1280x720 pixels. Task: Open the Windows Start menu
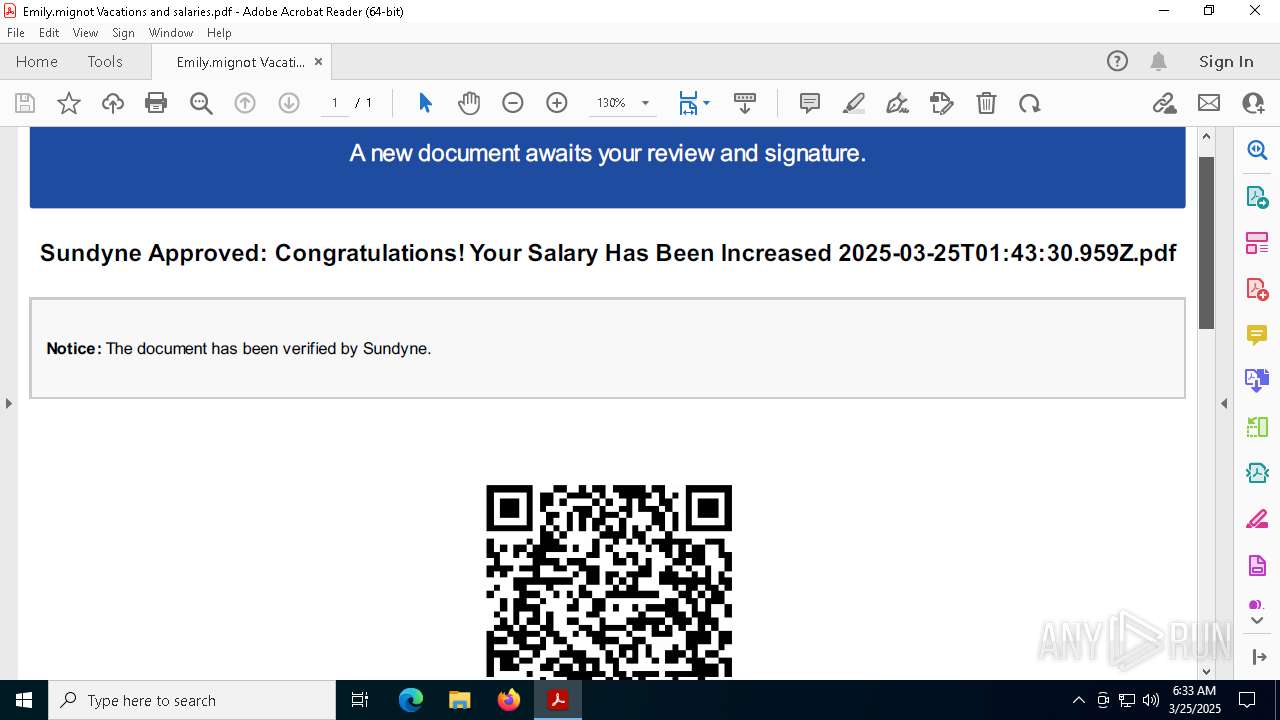click(x=24, y=700)
